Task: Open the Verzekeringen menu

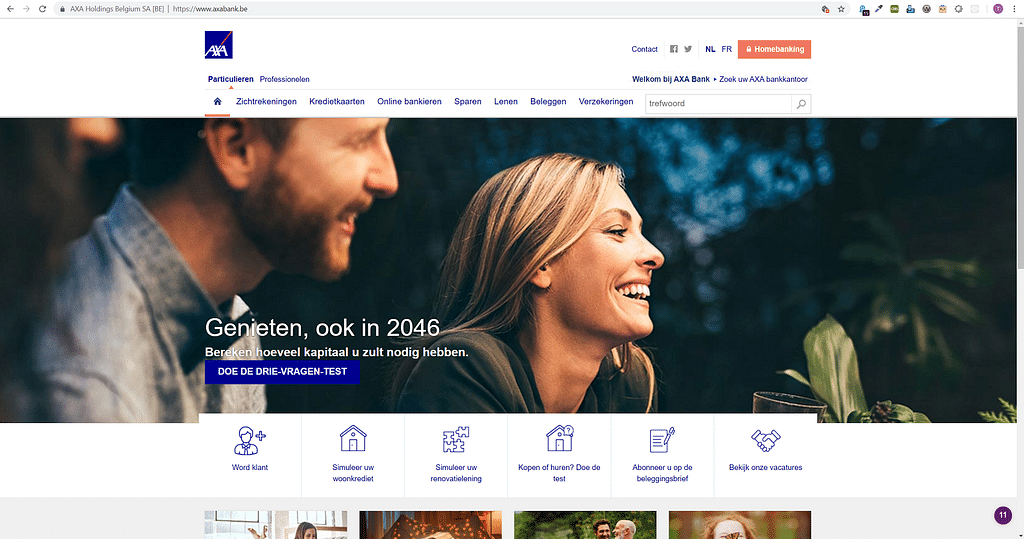Action: click(606, 101)
